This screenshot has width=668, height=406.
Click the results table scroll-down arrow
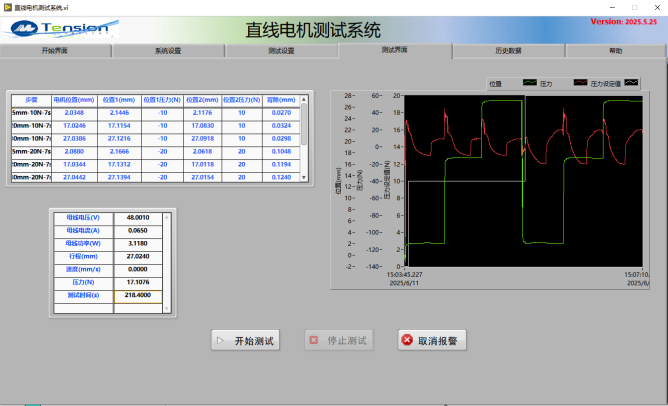pos(305,177)
